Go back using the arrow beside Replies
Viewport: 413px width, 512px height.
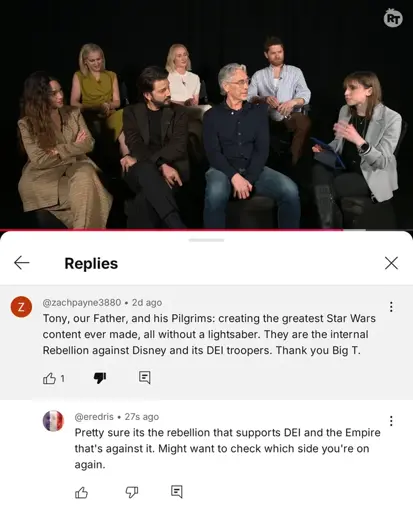pyautogui.click(x=22, y=263)
